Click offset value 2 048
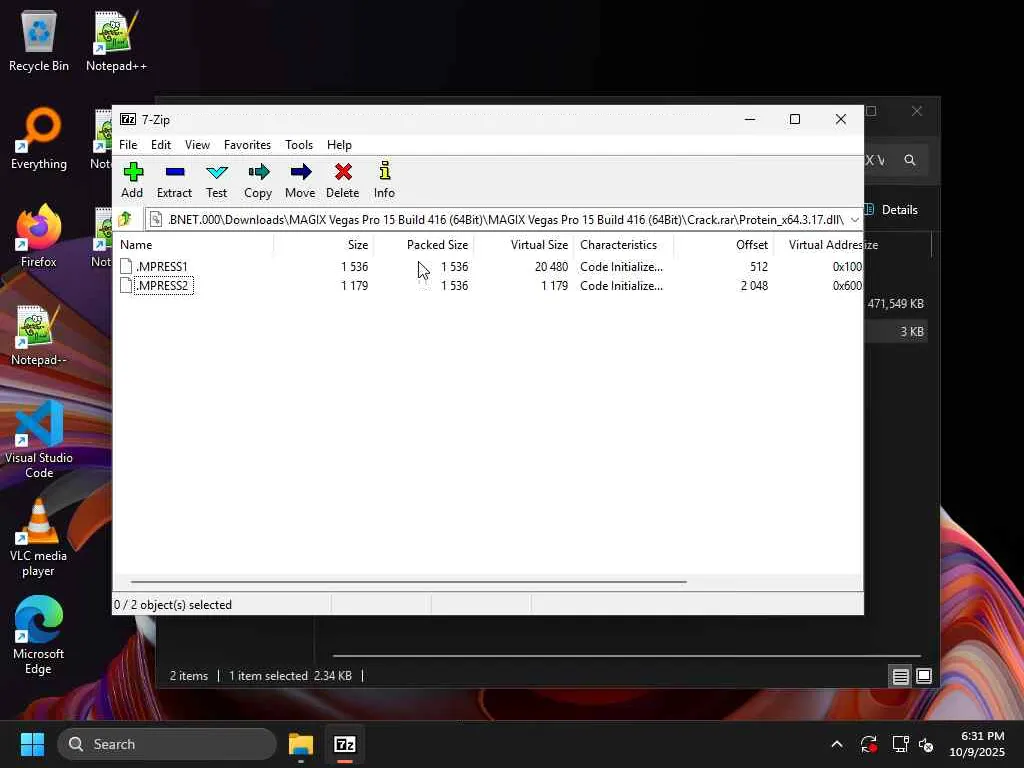 tap(754, 285)
